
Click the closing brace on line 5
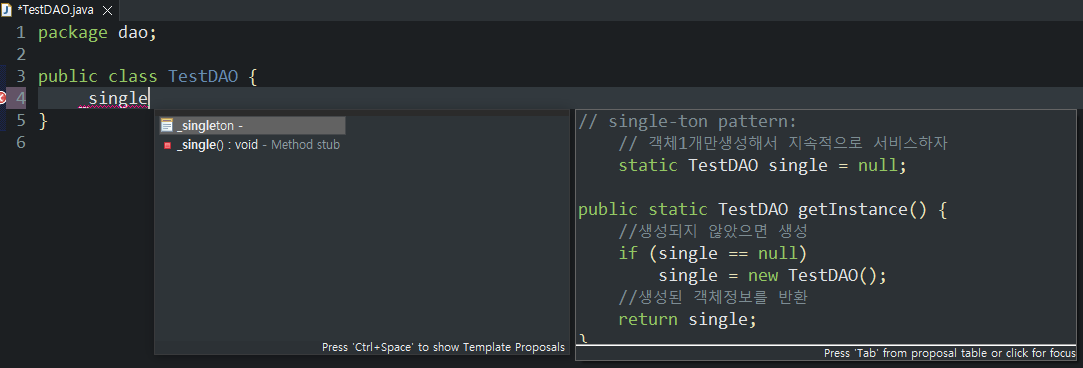44,121
